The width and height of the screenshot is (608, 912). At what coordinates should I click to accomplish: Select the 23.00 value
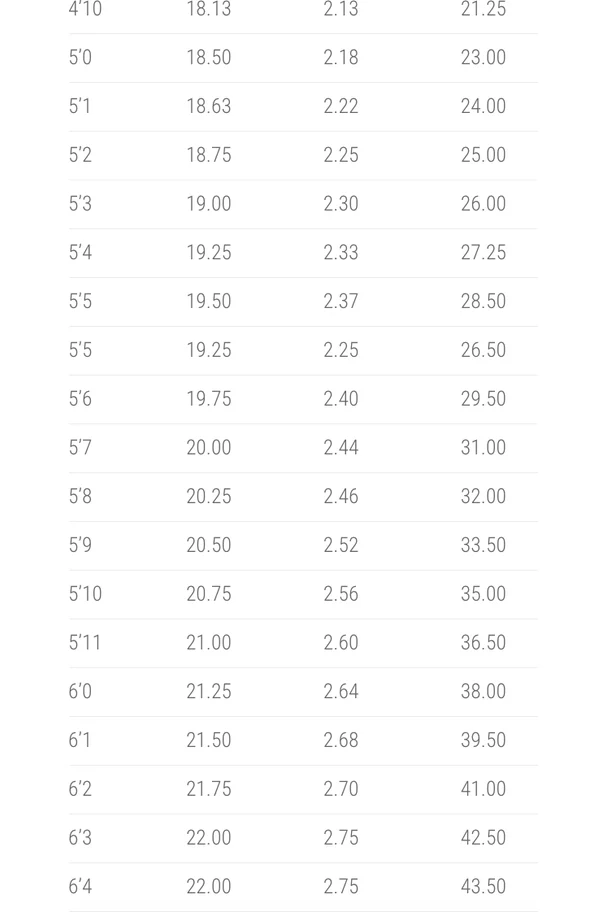click(483, 58)
